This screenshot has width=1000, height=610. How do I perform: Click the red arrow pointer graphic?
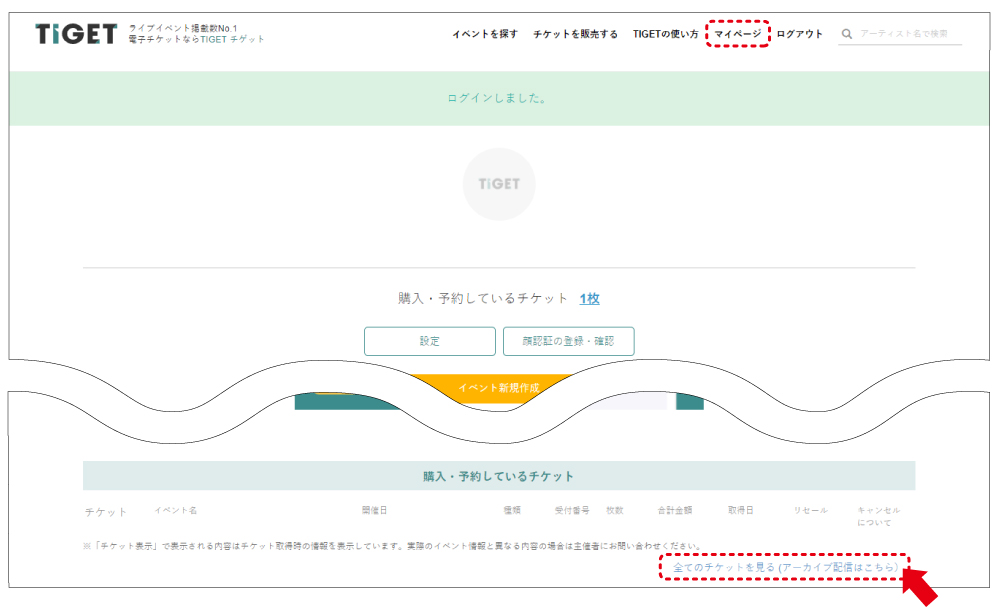point(921,587)
